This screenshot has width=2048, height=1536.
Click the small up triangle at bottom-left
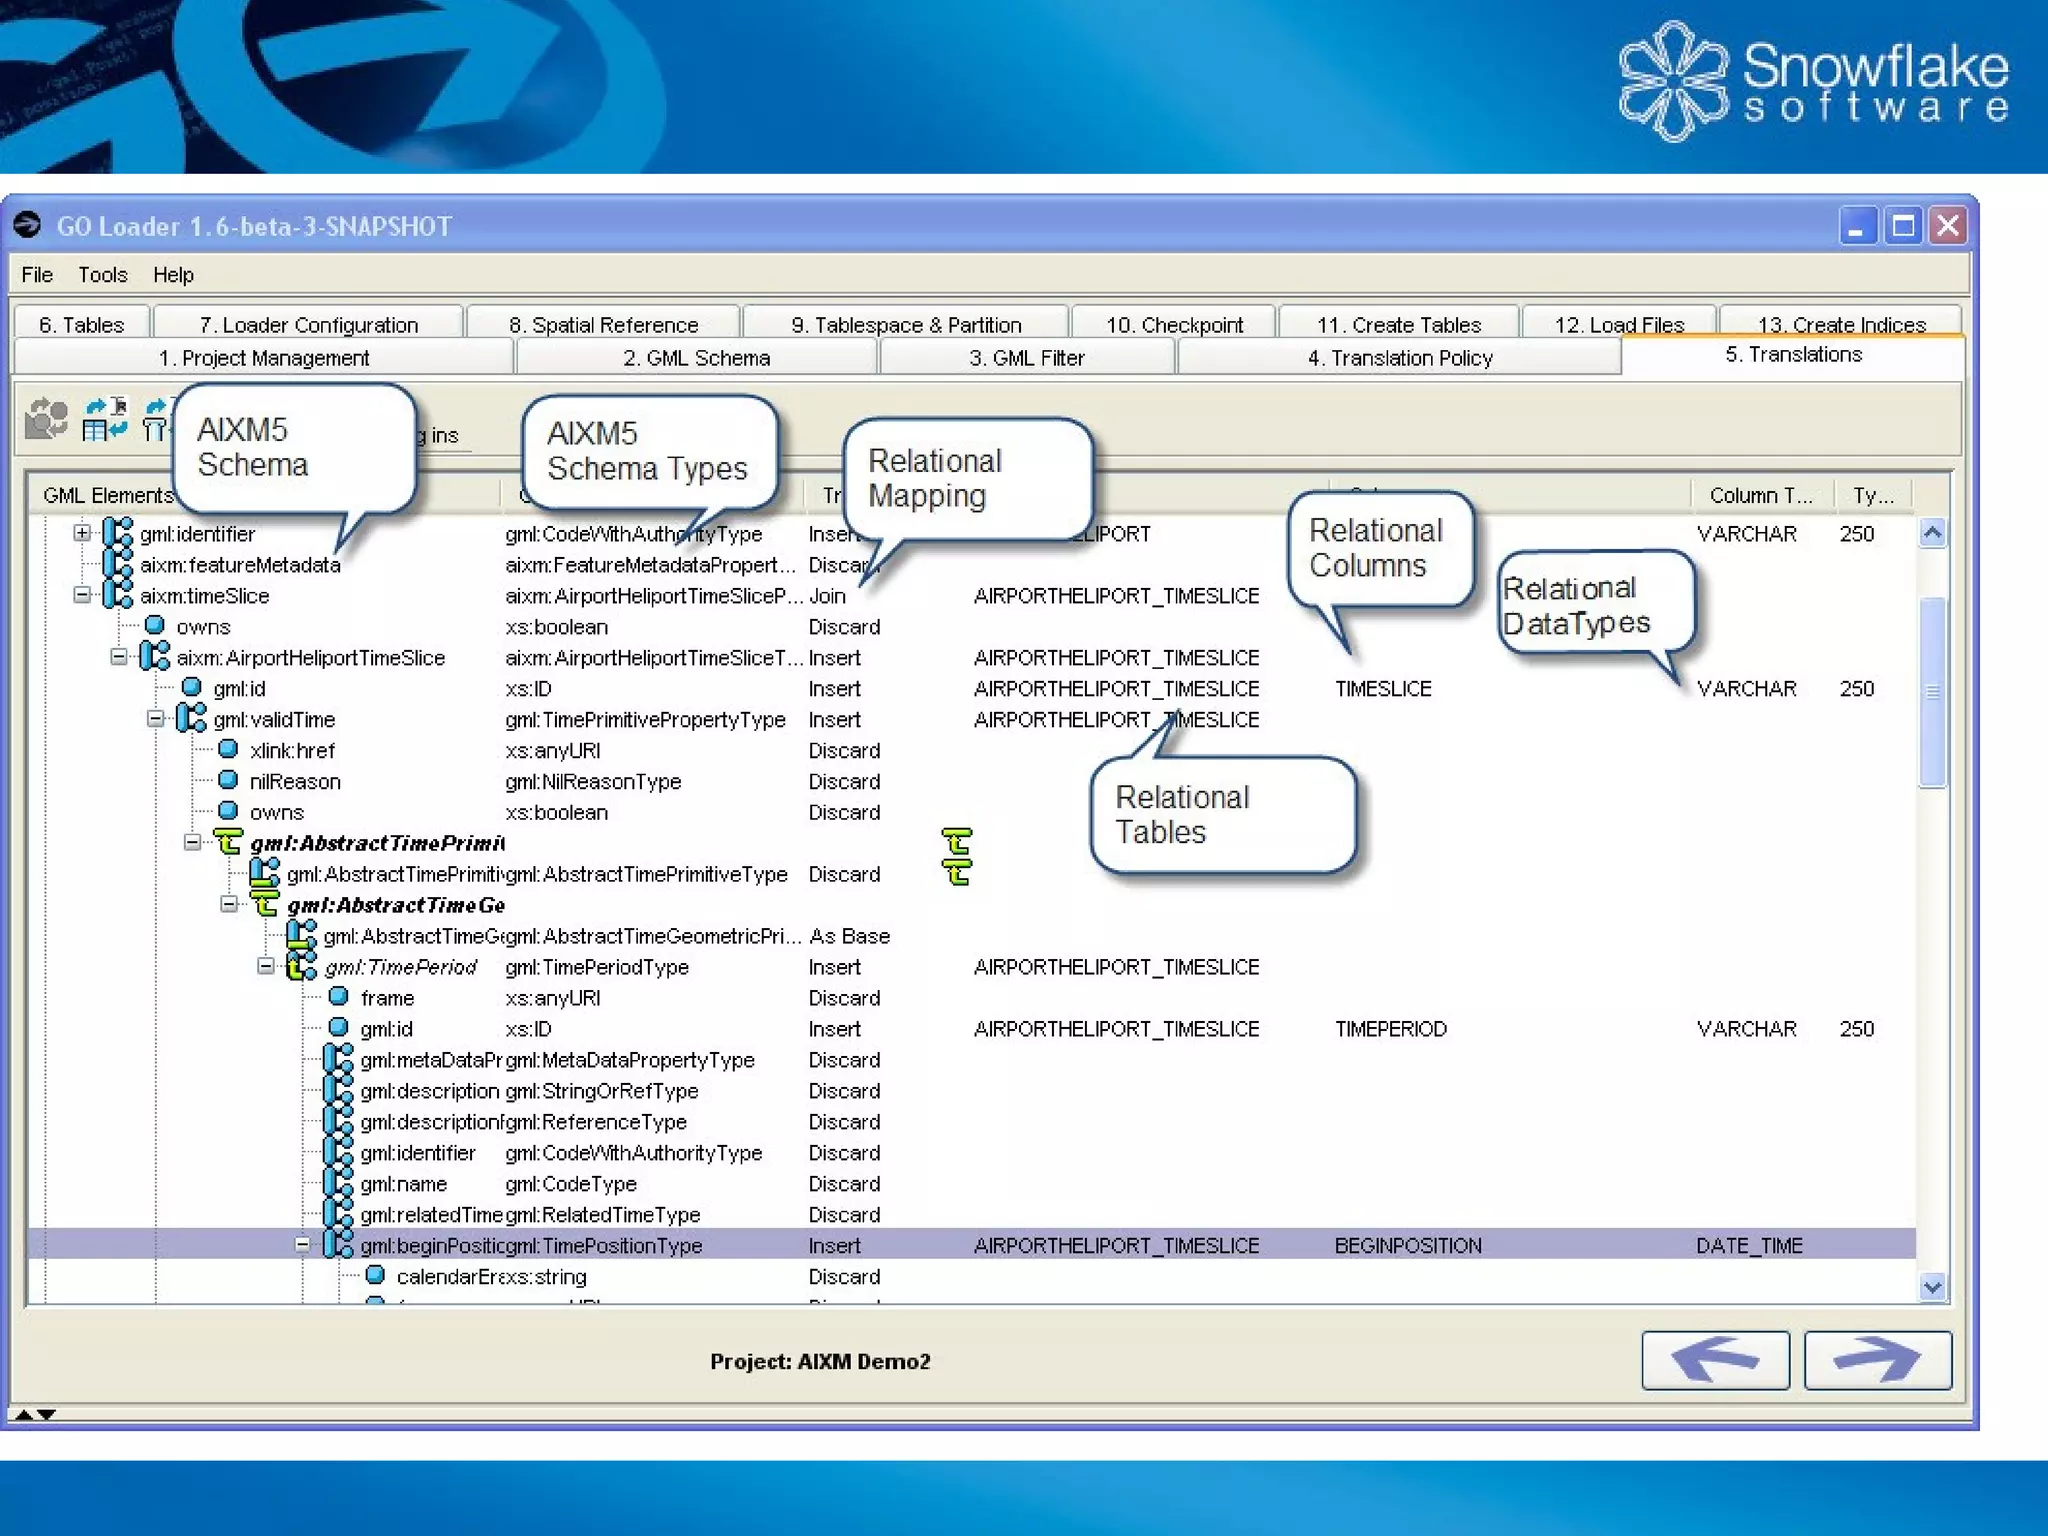coord(23,1414)
